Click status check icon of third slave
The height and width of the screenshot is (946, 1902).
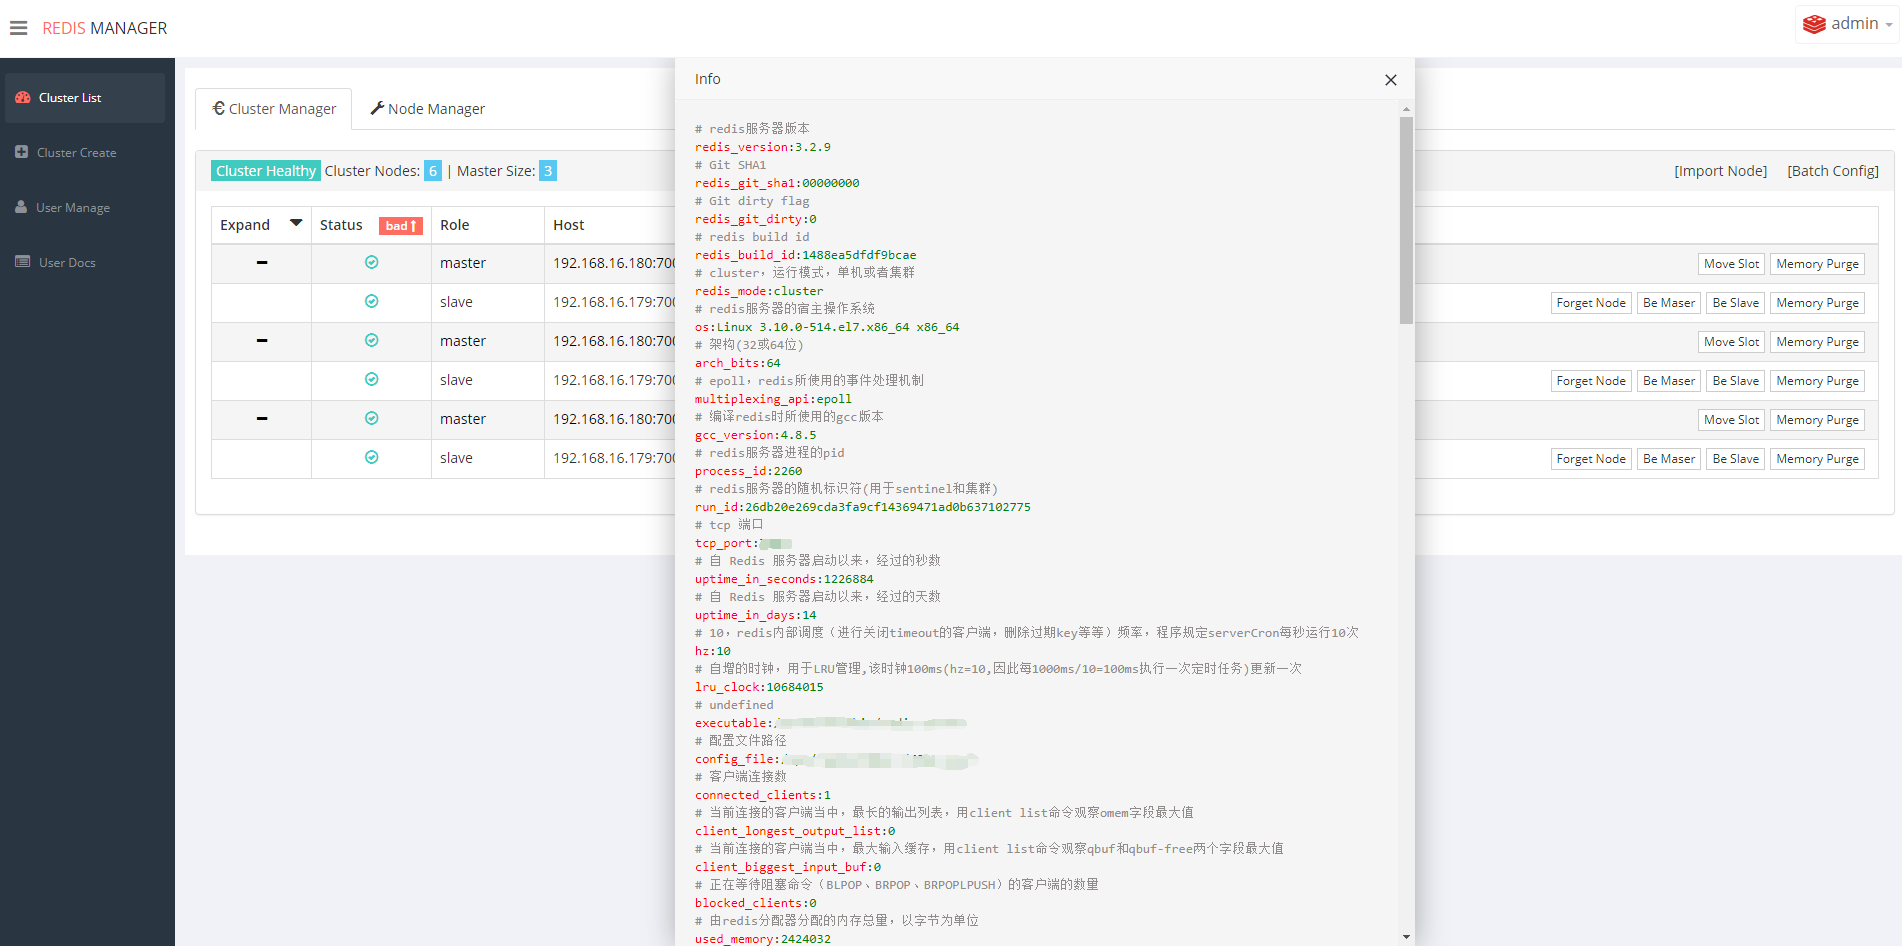pyautogui.click(x=372, y=457)
